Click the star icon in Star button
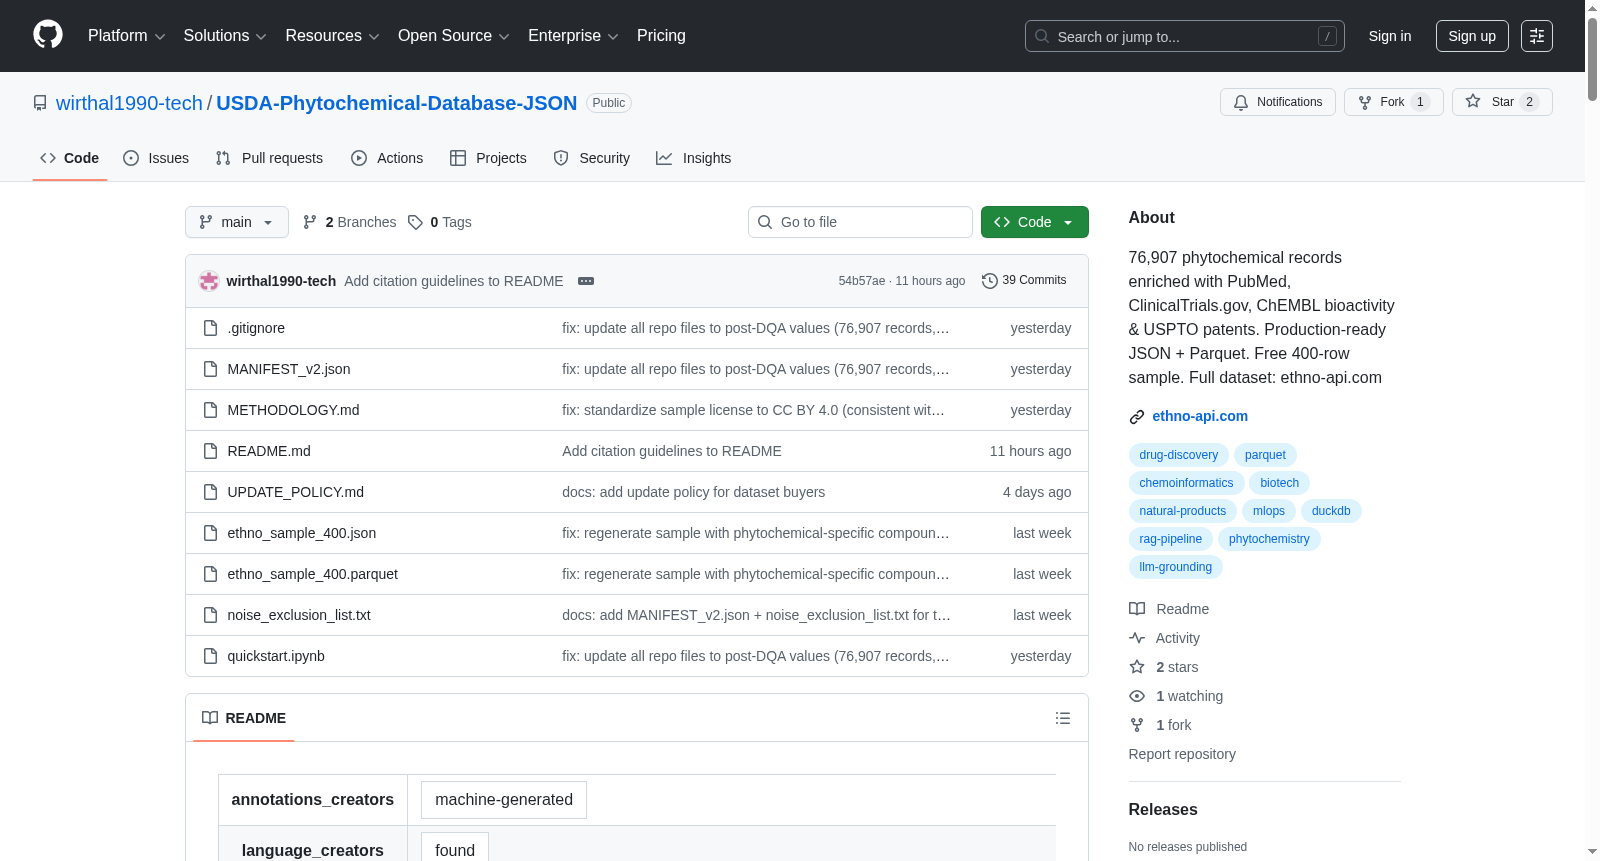 pyautogui.click(x=1473, y=101)
